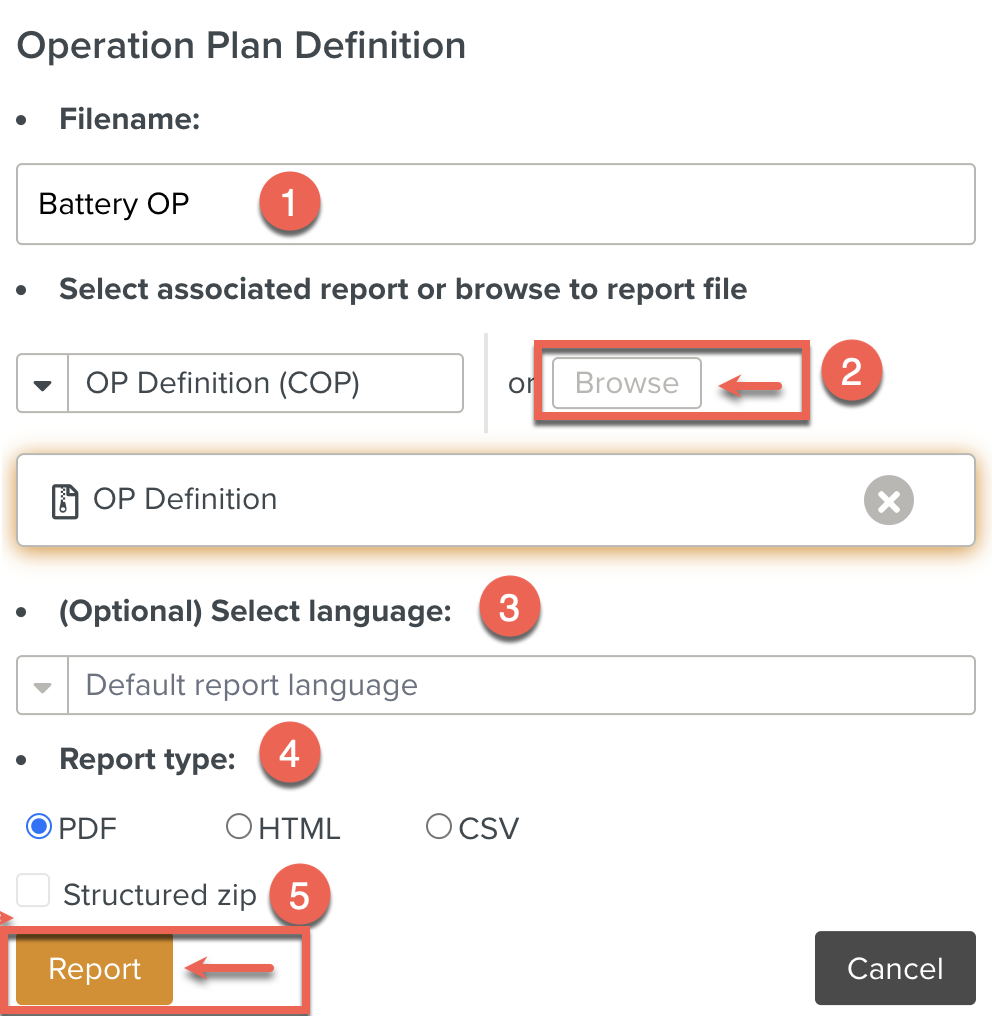Click the red number 1 badge
992x1016 pixels.
point(289,203)
